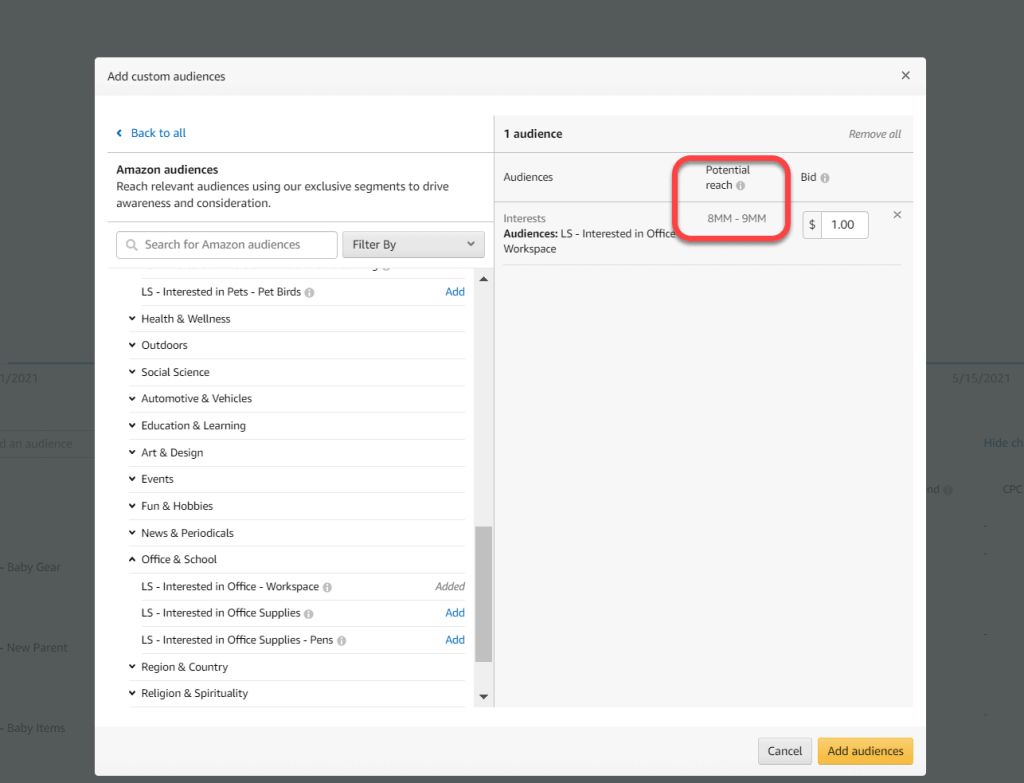Click info icon beside Bid header

coord(825,178)
